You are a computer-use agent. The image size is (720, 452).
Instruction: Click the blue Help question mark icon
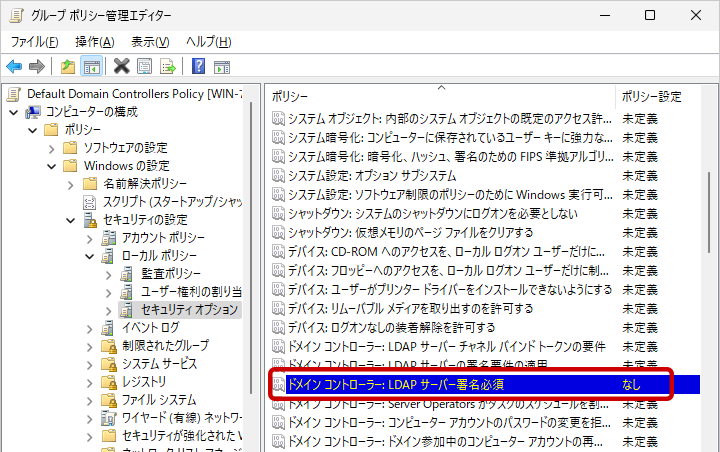(198, 66)
